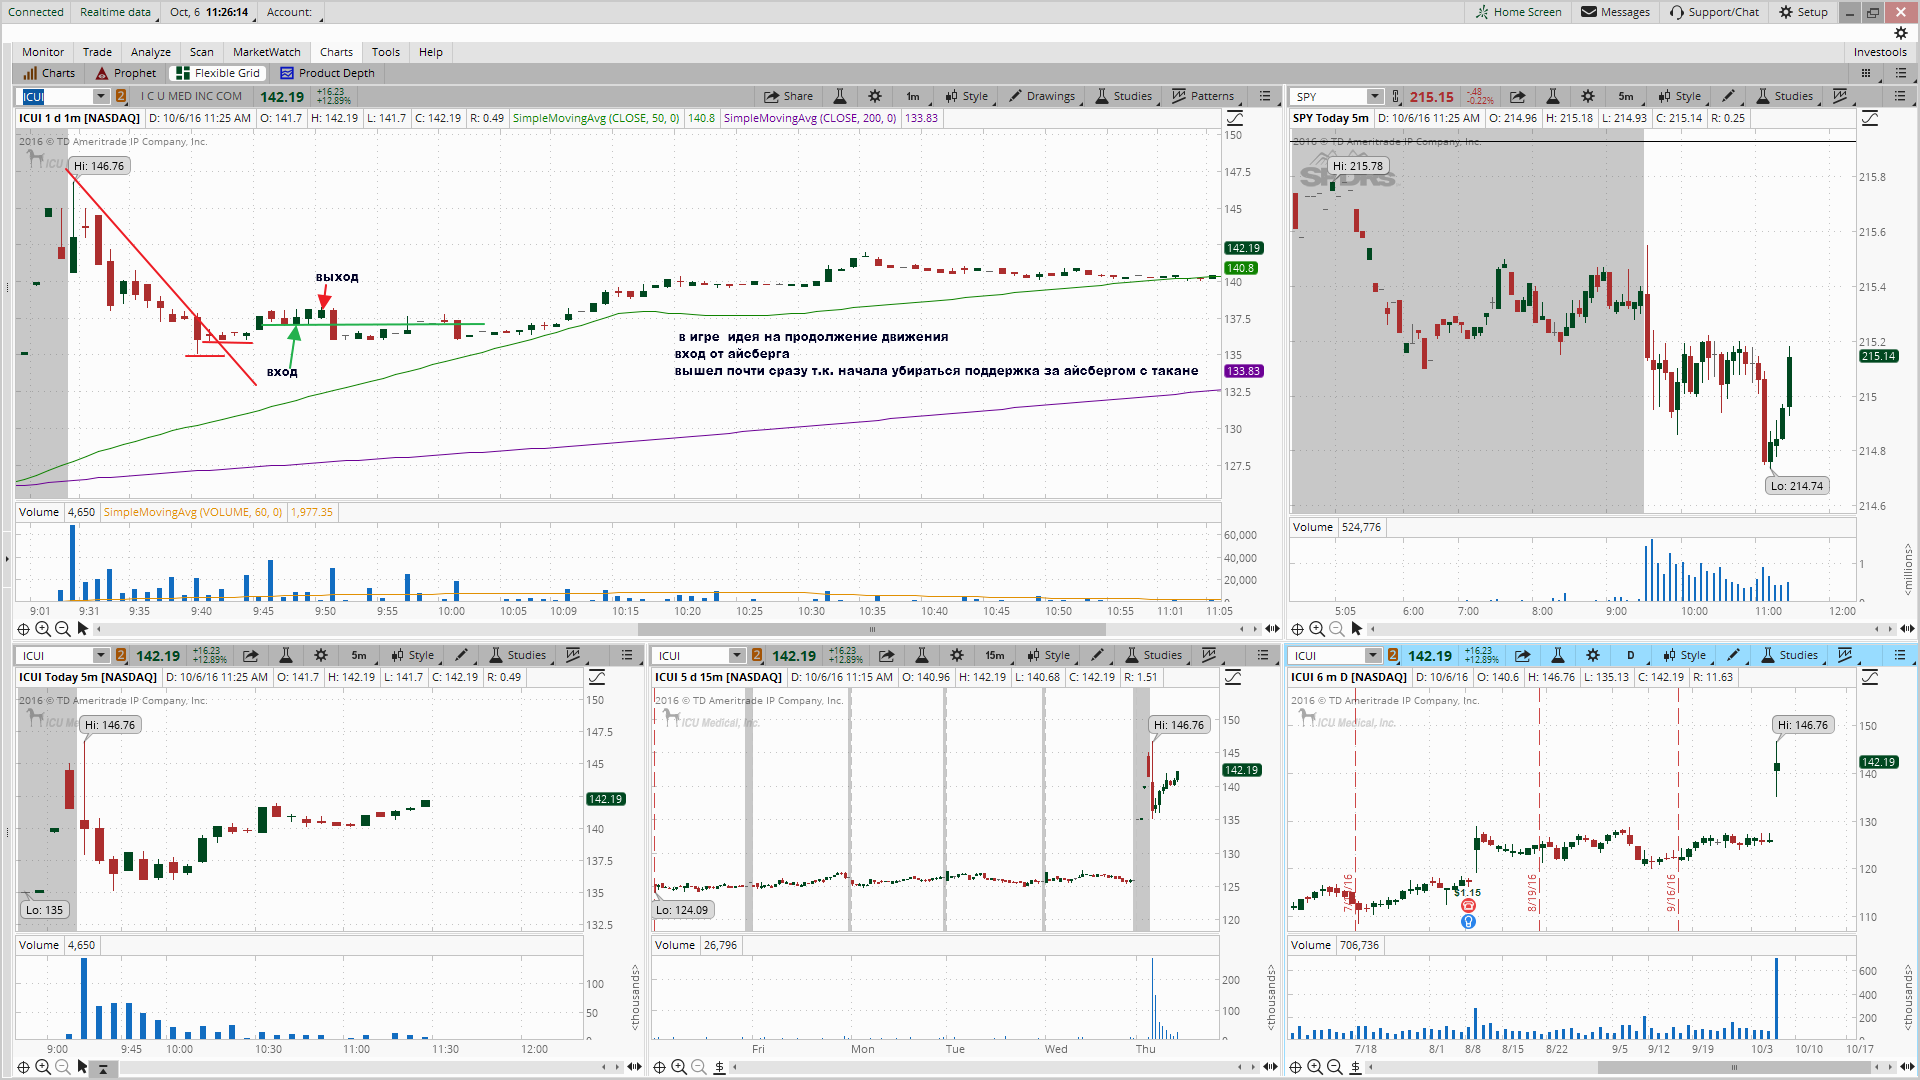Viewport: 1920px width, 1080px height.
Task: Click horizontal scrollbar of ICUI daily chart
Action: 1735,1067
